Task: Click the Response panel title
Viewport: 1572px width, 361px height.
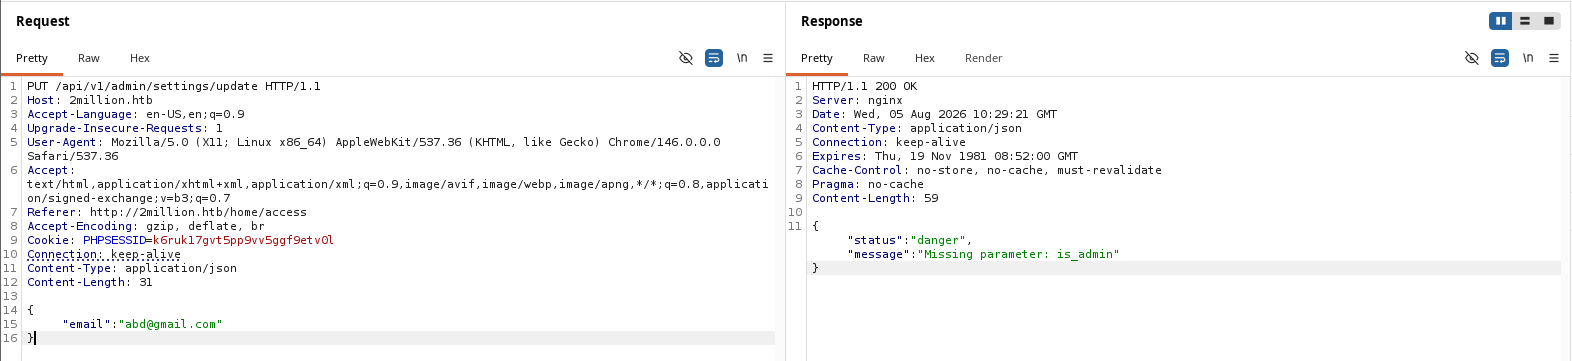Action: (x=831, y=21)
